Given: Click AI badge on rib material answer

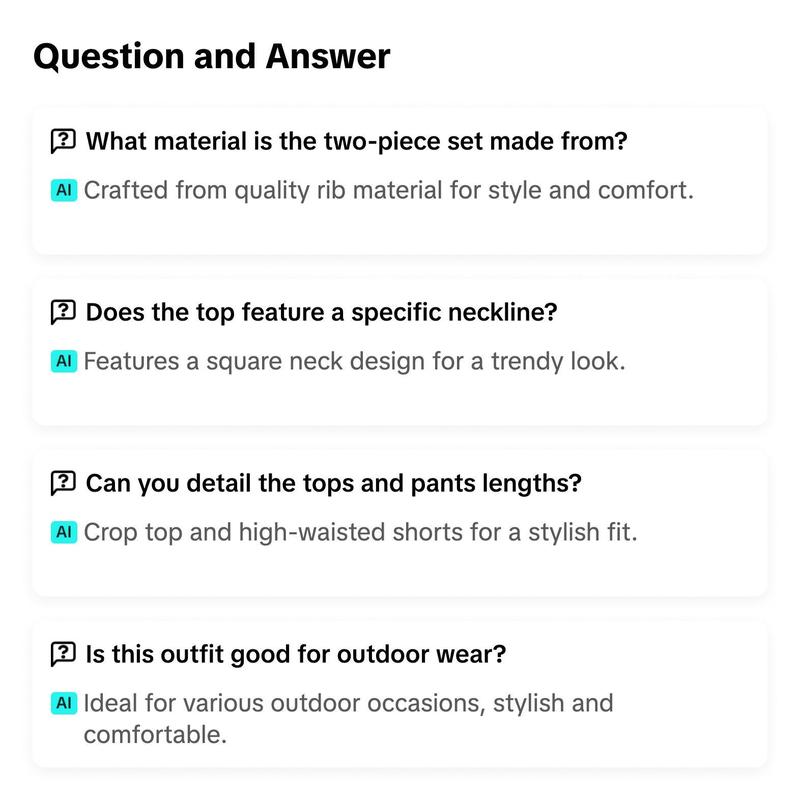Looking at the screenshot, I should pyautogui.click(x=64, y=190).
